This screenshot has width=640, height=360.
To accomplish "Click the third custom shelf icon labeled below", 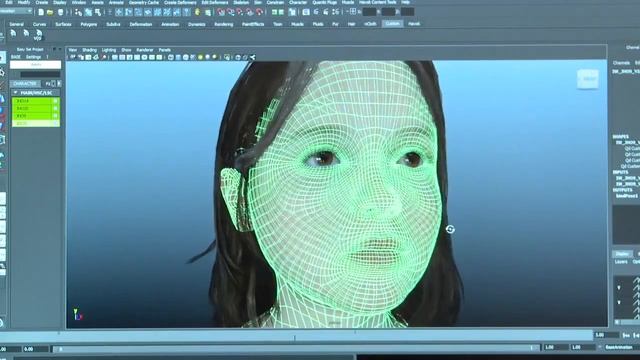I will (38, 36).
